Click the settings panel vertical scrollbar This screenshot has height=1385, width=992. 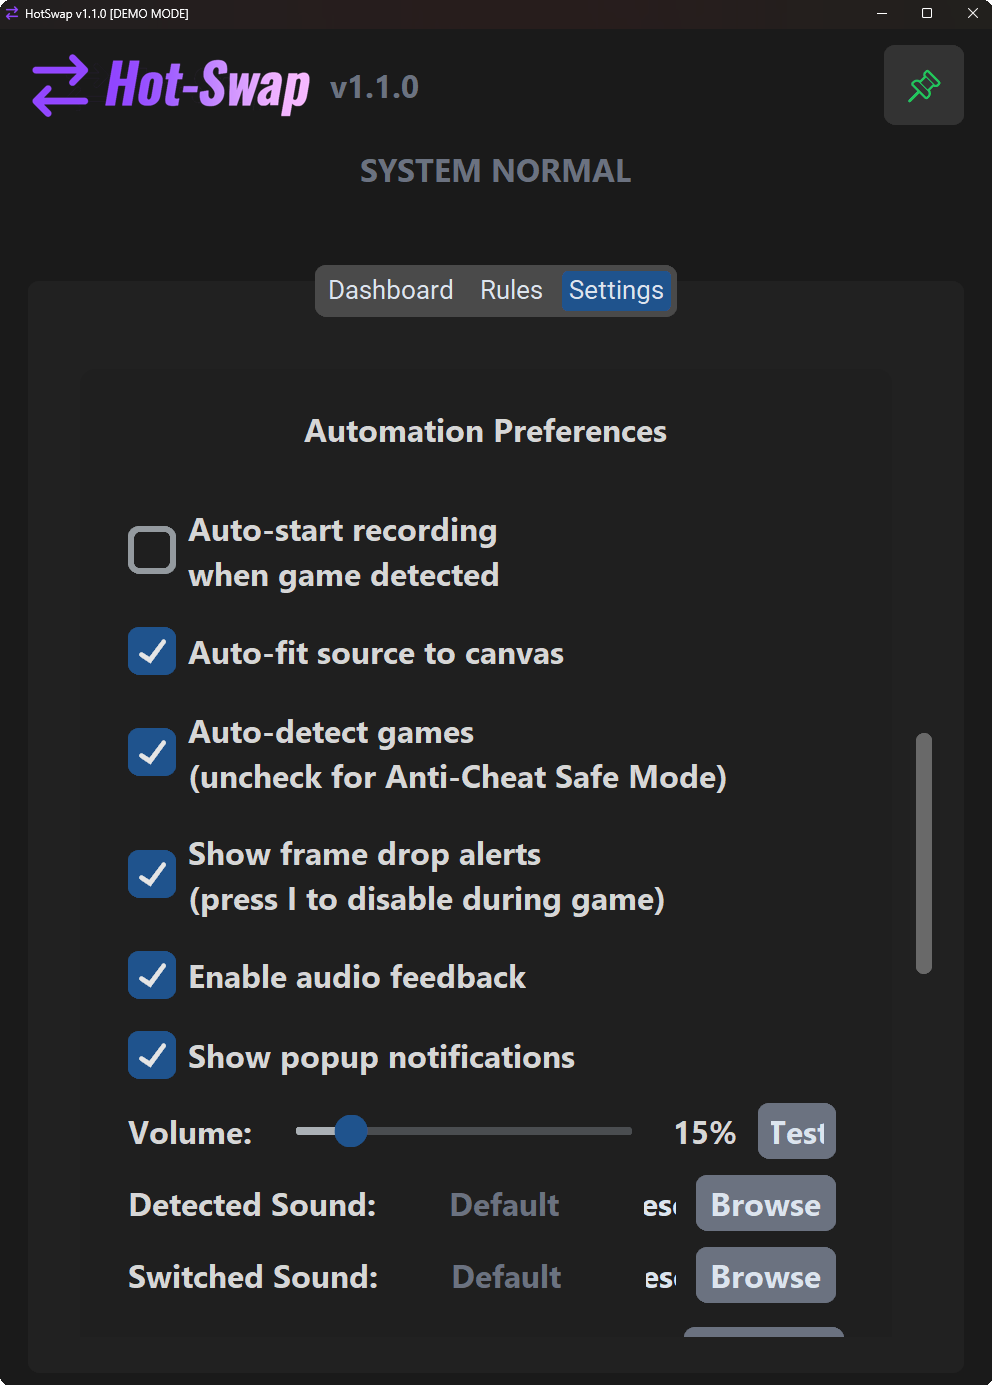(924, 853)
